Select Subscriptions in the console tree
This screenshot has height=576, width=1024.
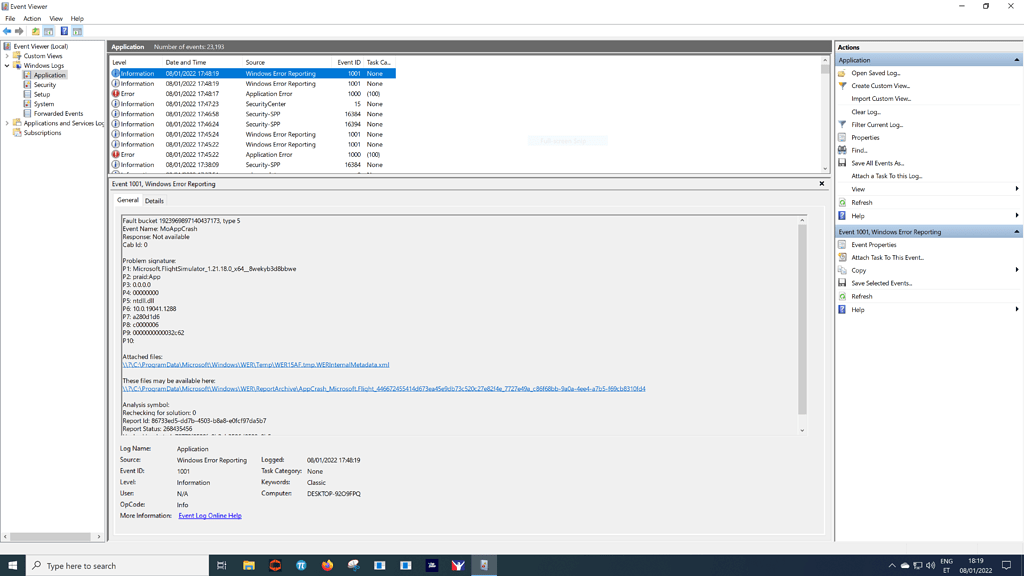tap(42, 133)
